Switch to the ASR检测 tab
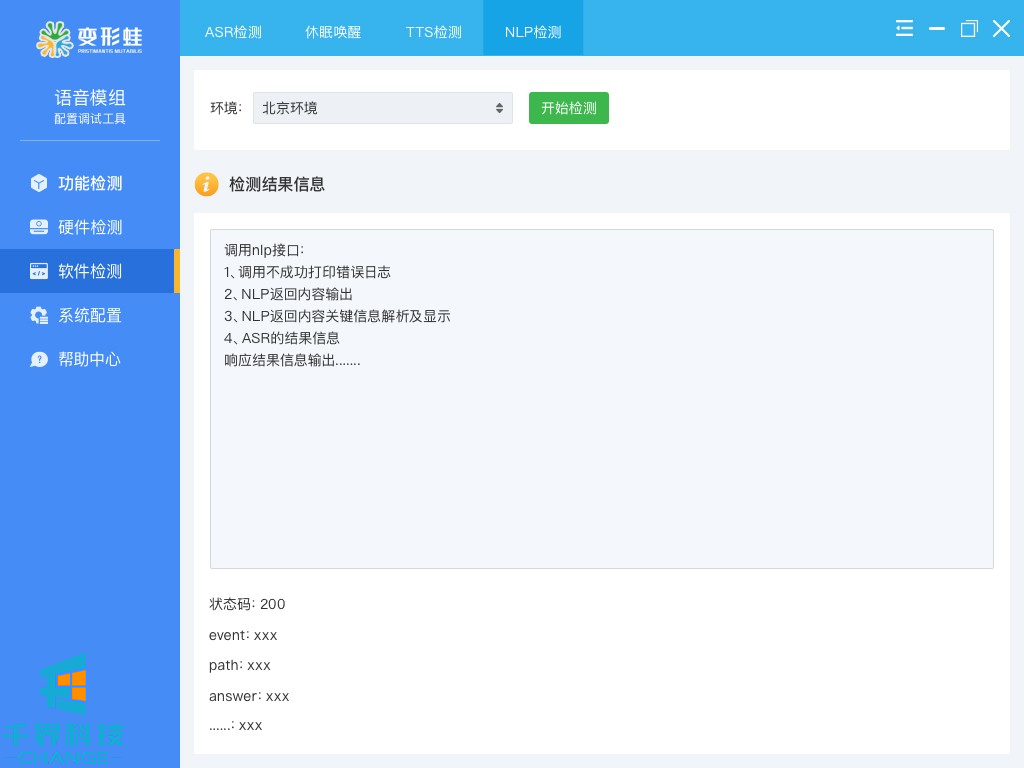Screen dimensions: 1024x768 (x=233, y=32)
